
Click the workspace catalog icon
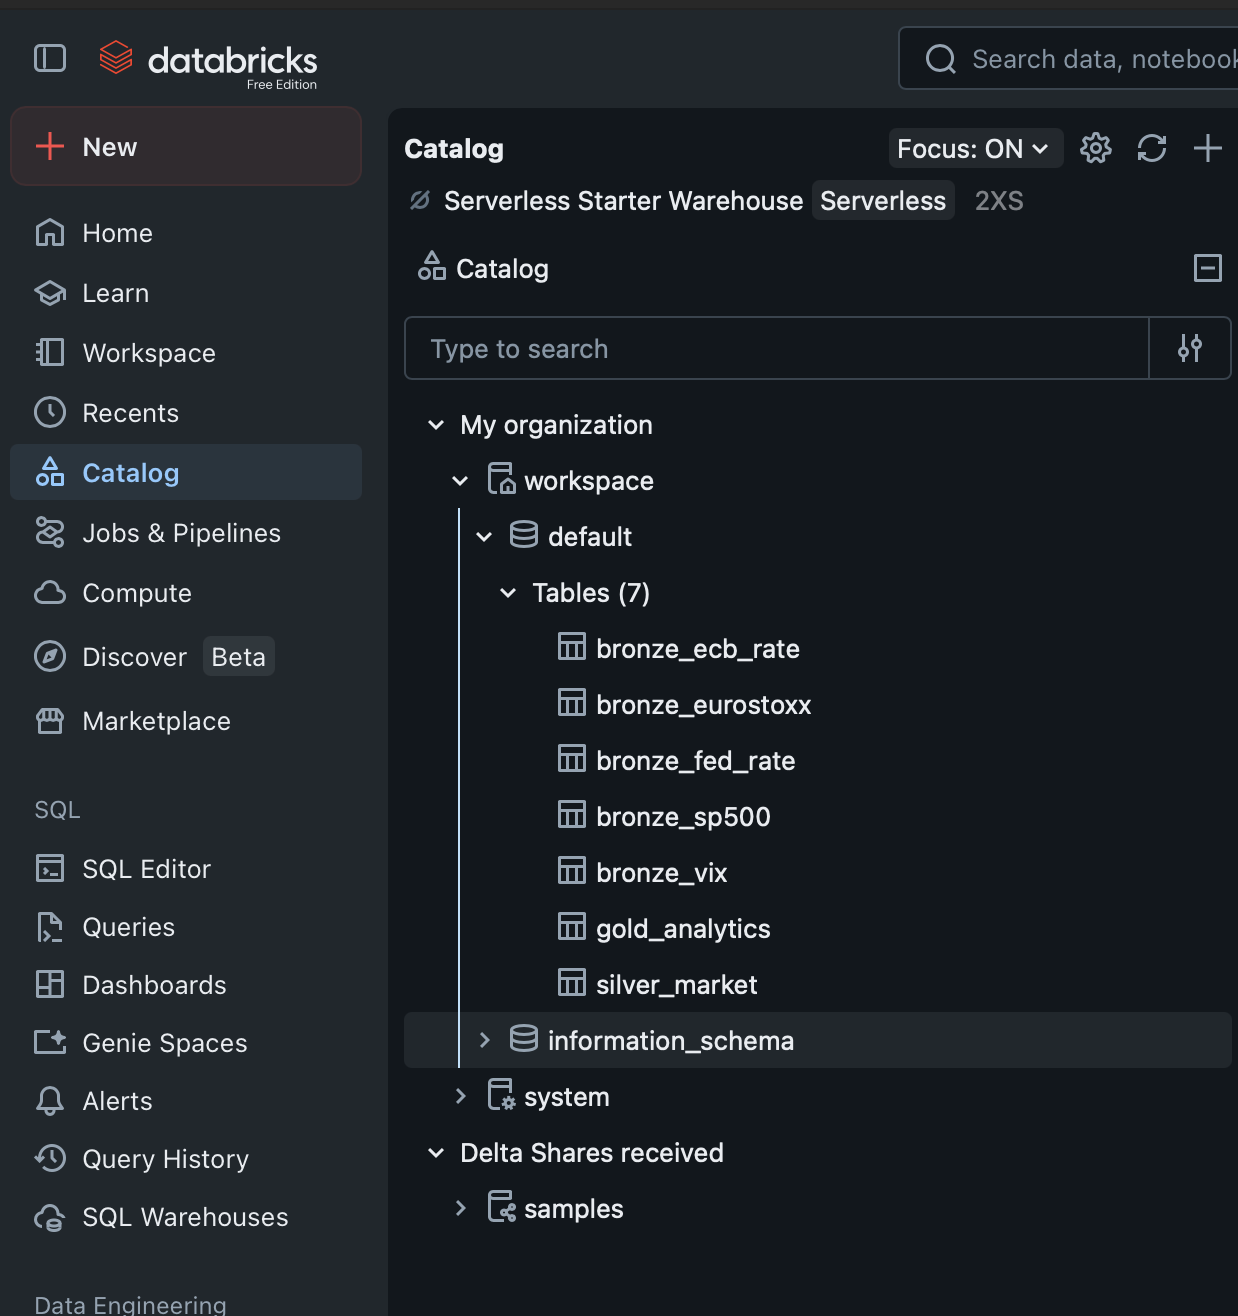point(501,479)
